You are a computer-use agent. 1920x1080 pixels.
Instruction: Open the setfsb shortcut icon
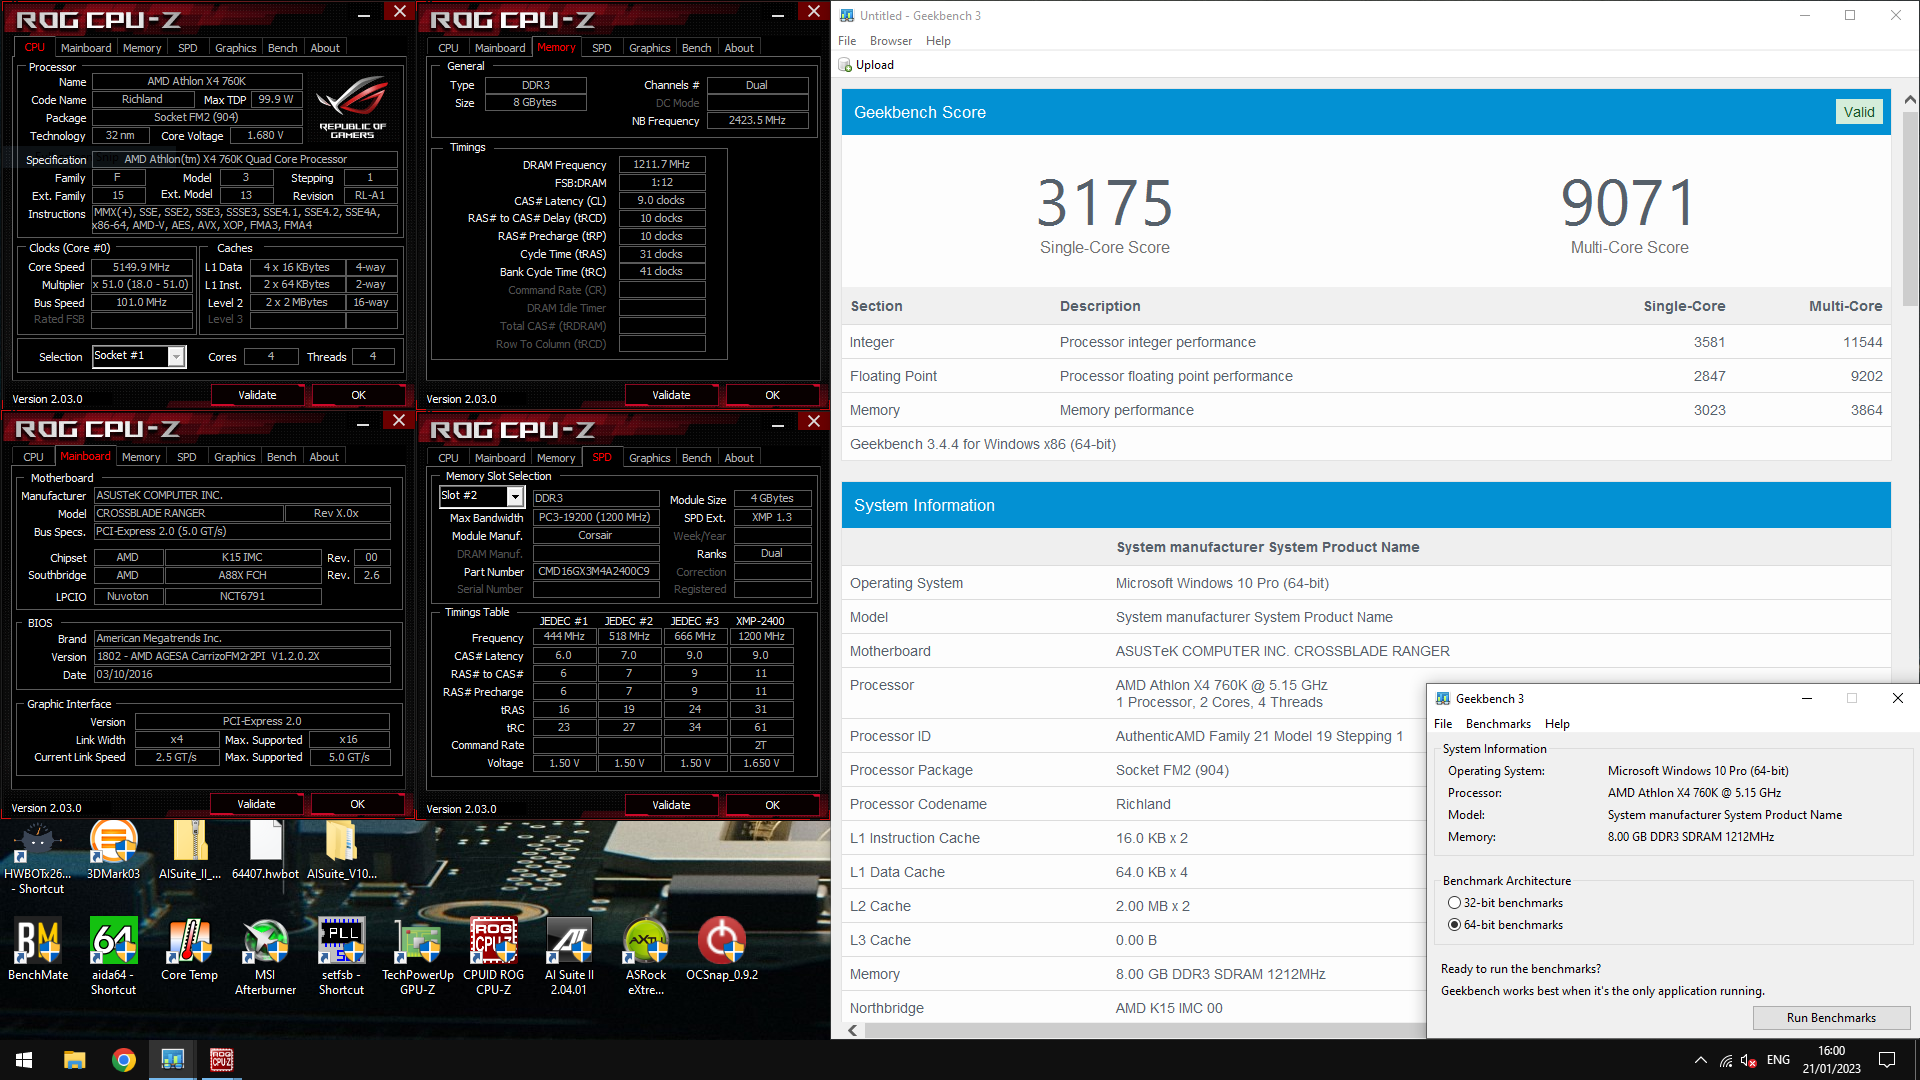point(341,956)
